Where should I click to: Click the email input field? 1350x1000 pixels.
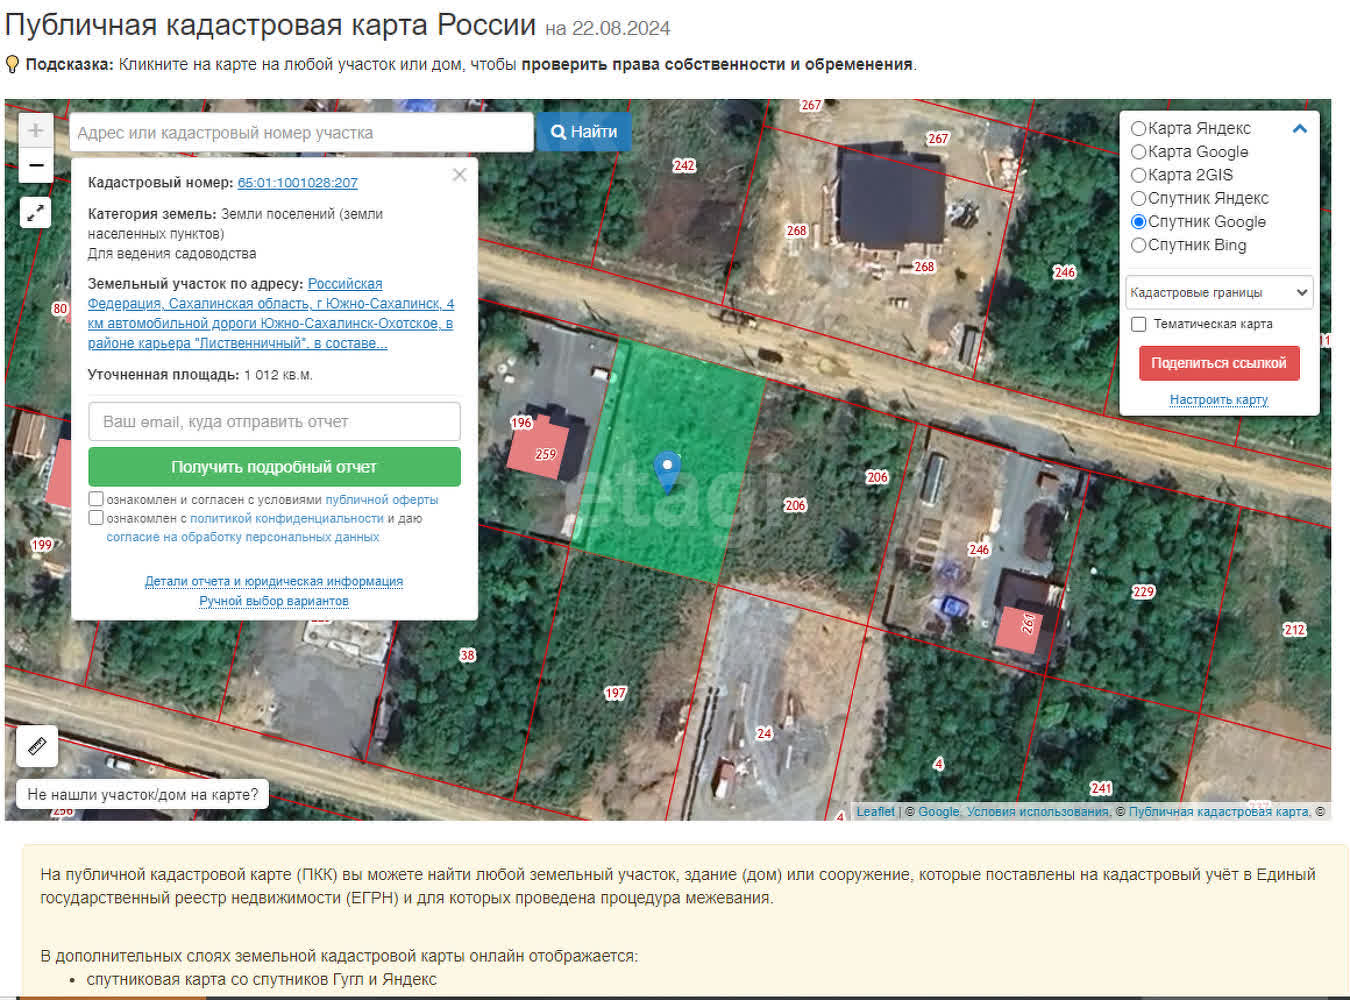pyautogui.click(x=274, y=421)
